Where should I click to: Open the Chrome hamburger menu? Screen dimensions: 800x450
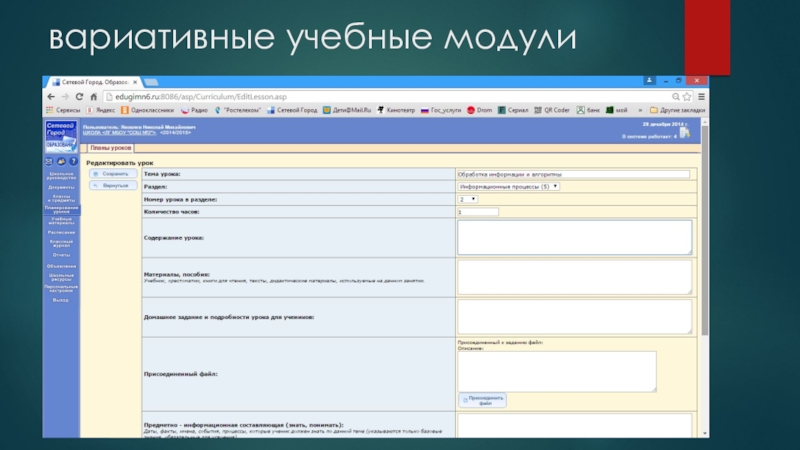tap(702, 96)
